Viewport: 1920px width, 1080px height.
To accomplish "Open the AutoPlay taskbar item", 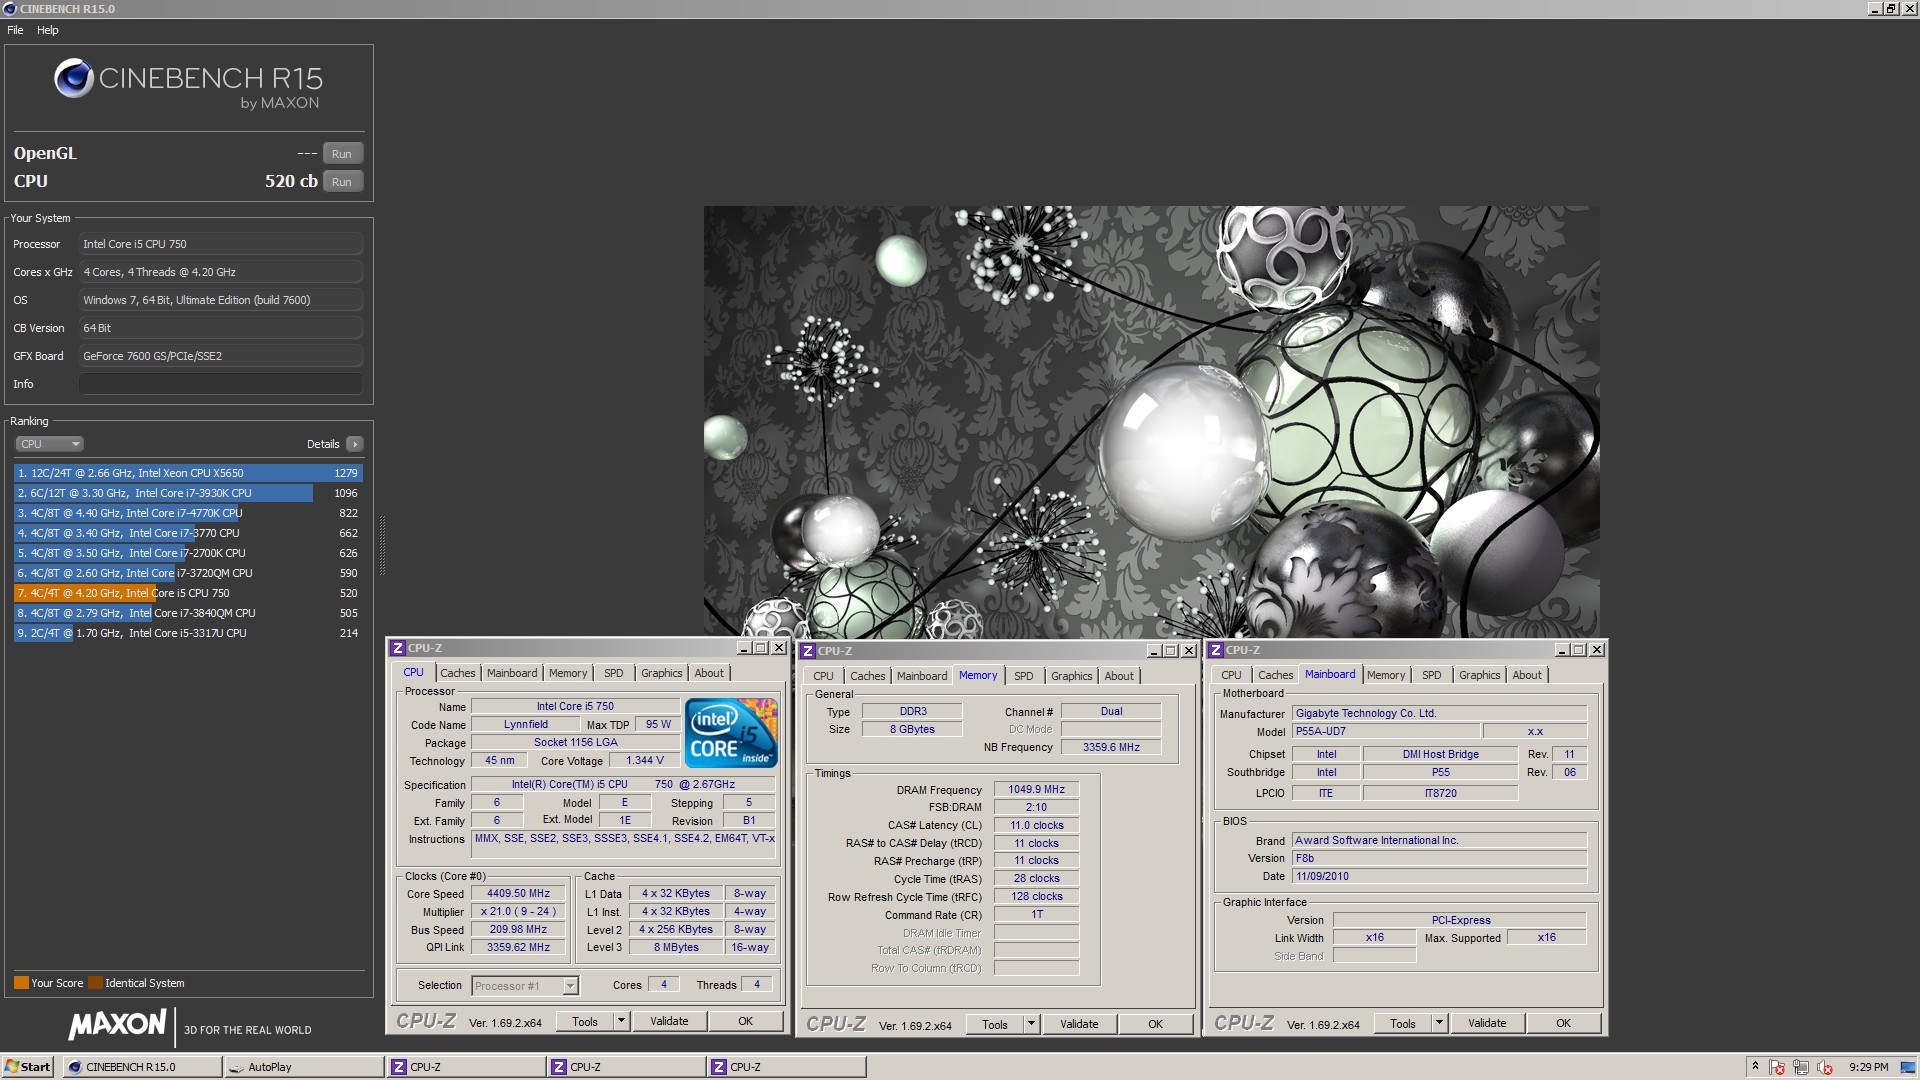I will (304, 1067).
